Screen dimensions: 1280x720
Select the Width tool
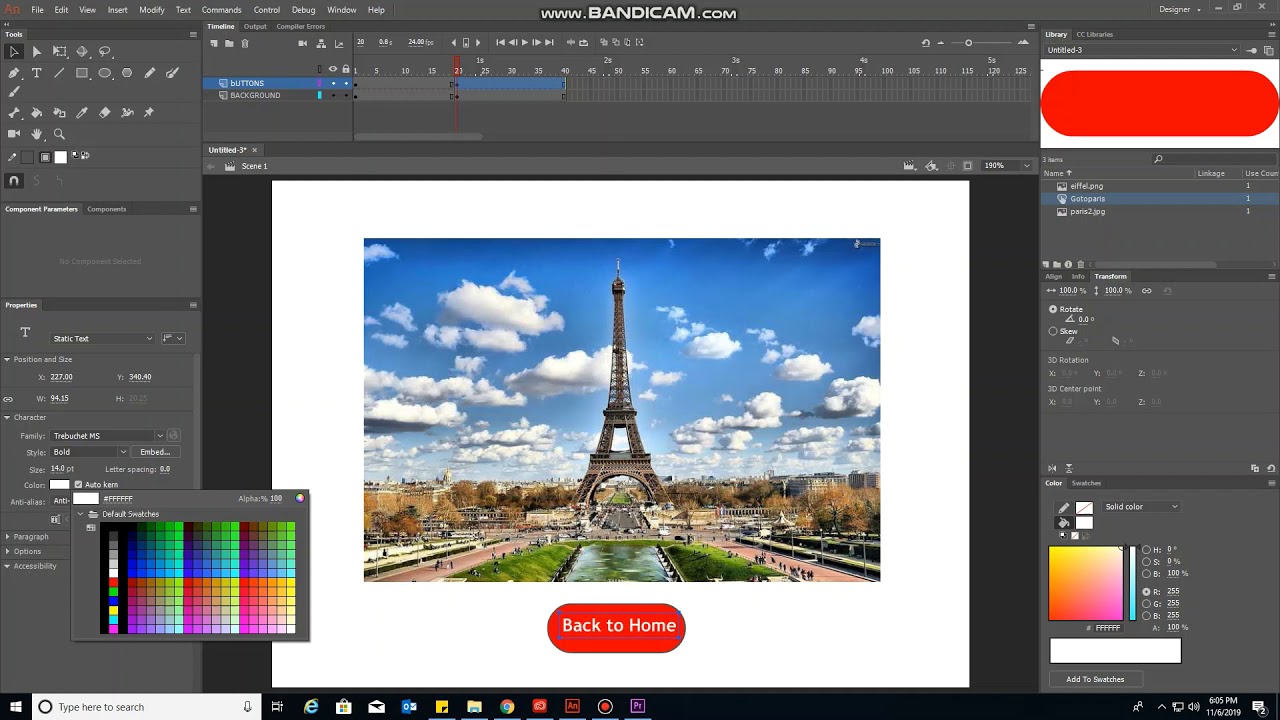(x=127, y=113)
